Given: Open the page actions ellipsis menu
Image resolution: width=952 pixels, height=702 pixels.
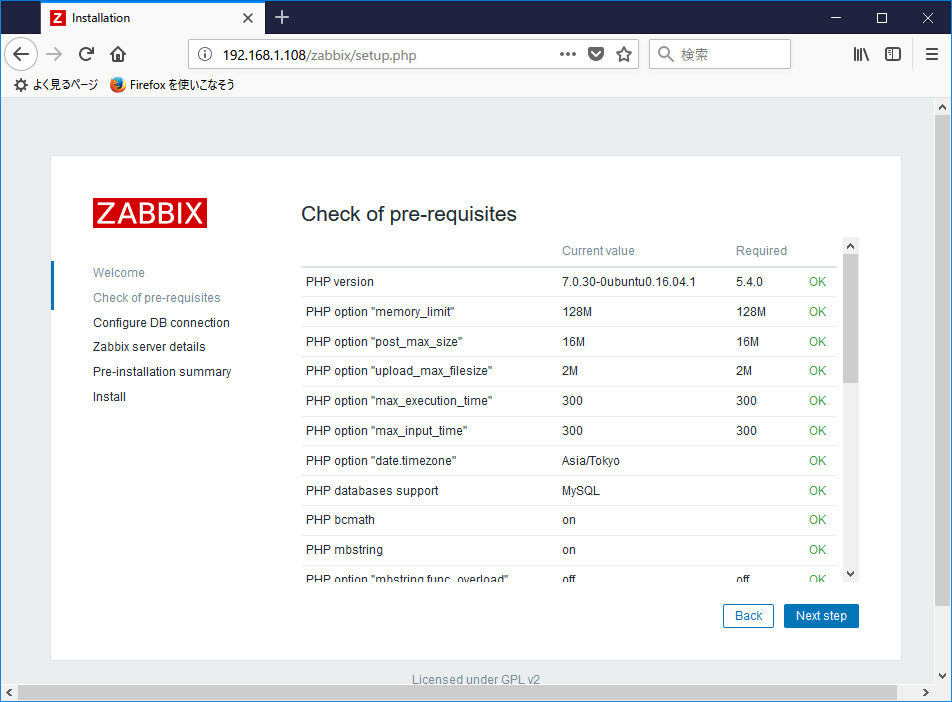Looking at the screenshot, I should coord(567,54).
